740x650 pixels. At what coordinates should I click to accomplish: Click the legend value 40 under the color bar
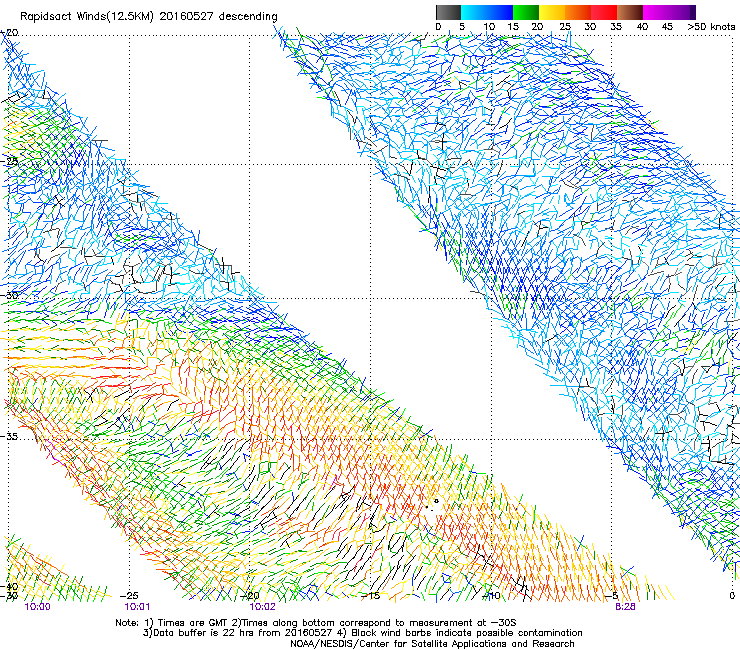[643, 27]
